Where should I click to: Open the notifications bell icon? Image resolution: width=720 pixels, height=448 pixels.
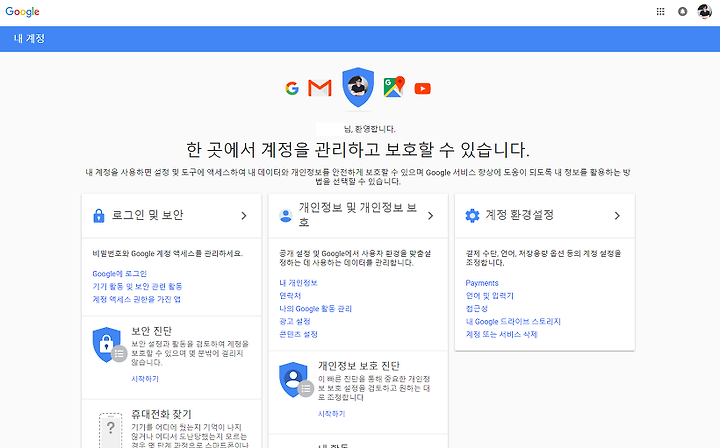[683, 11]
